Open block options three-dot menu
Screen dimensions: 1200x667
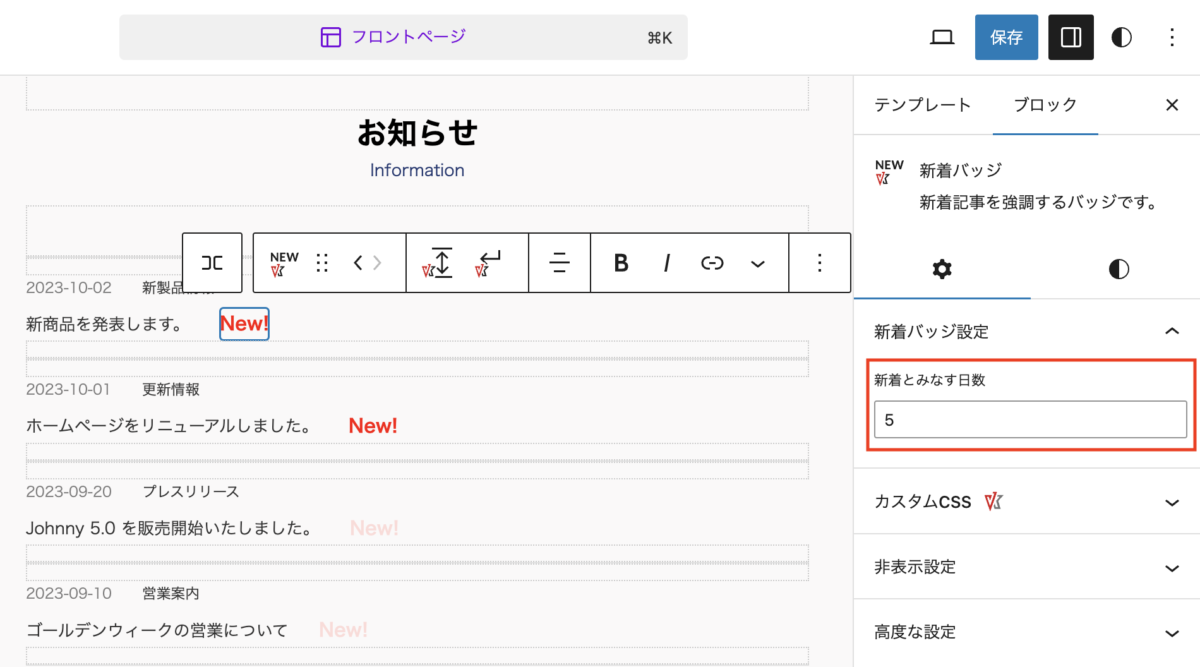click(x=820, y=263)
